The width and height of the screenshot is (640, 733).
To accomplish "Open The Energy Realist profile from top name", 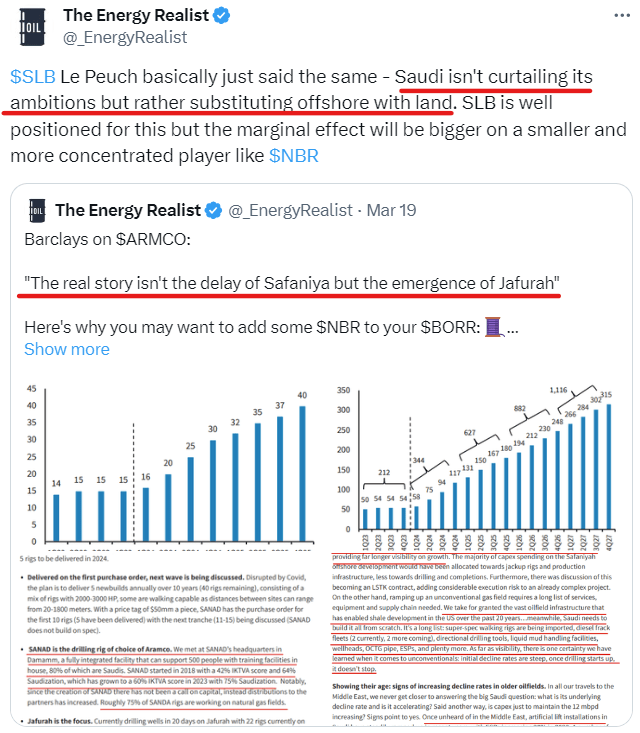I will tap(135, 16).
